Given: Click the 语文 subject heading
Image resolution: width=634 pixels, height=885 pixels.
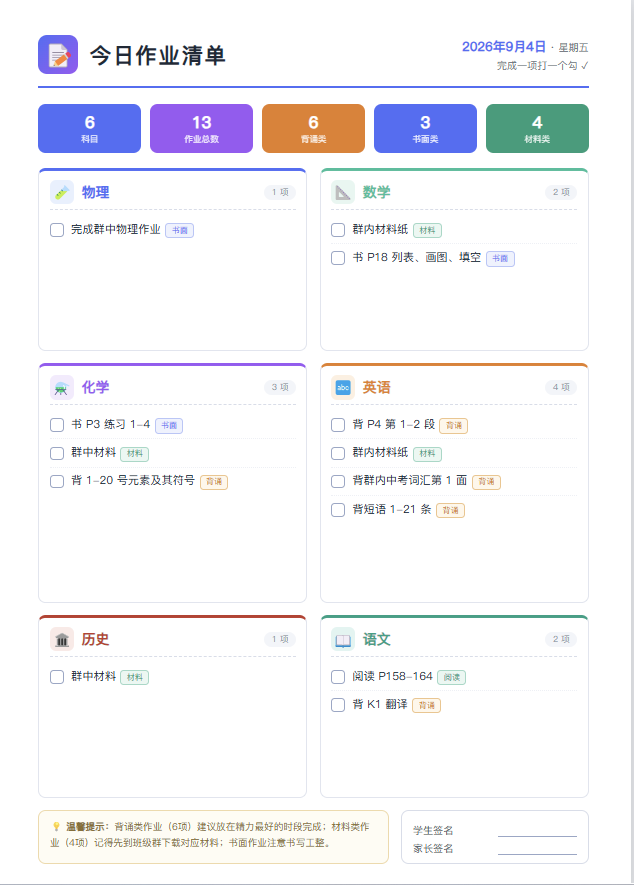Looking at the screenshot, I should tap(377, 639).
